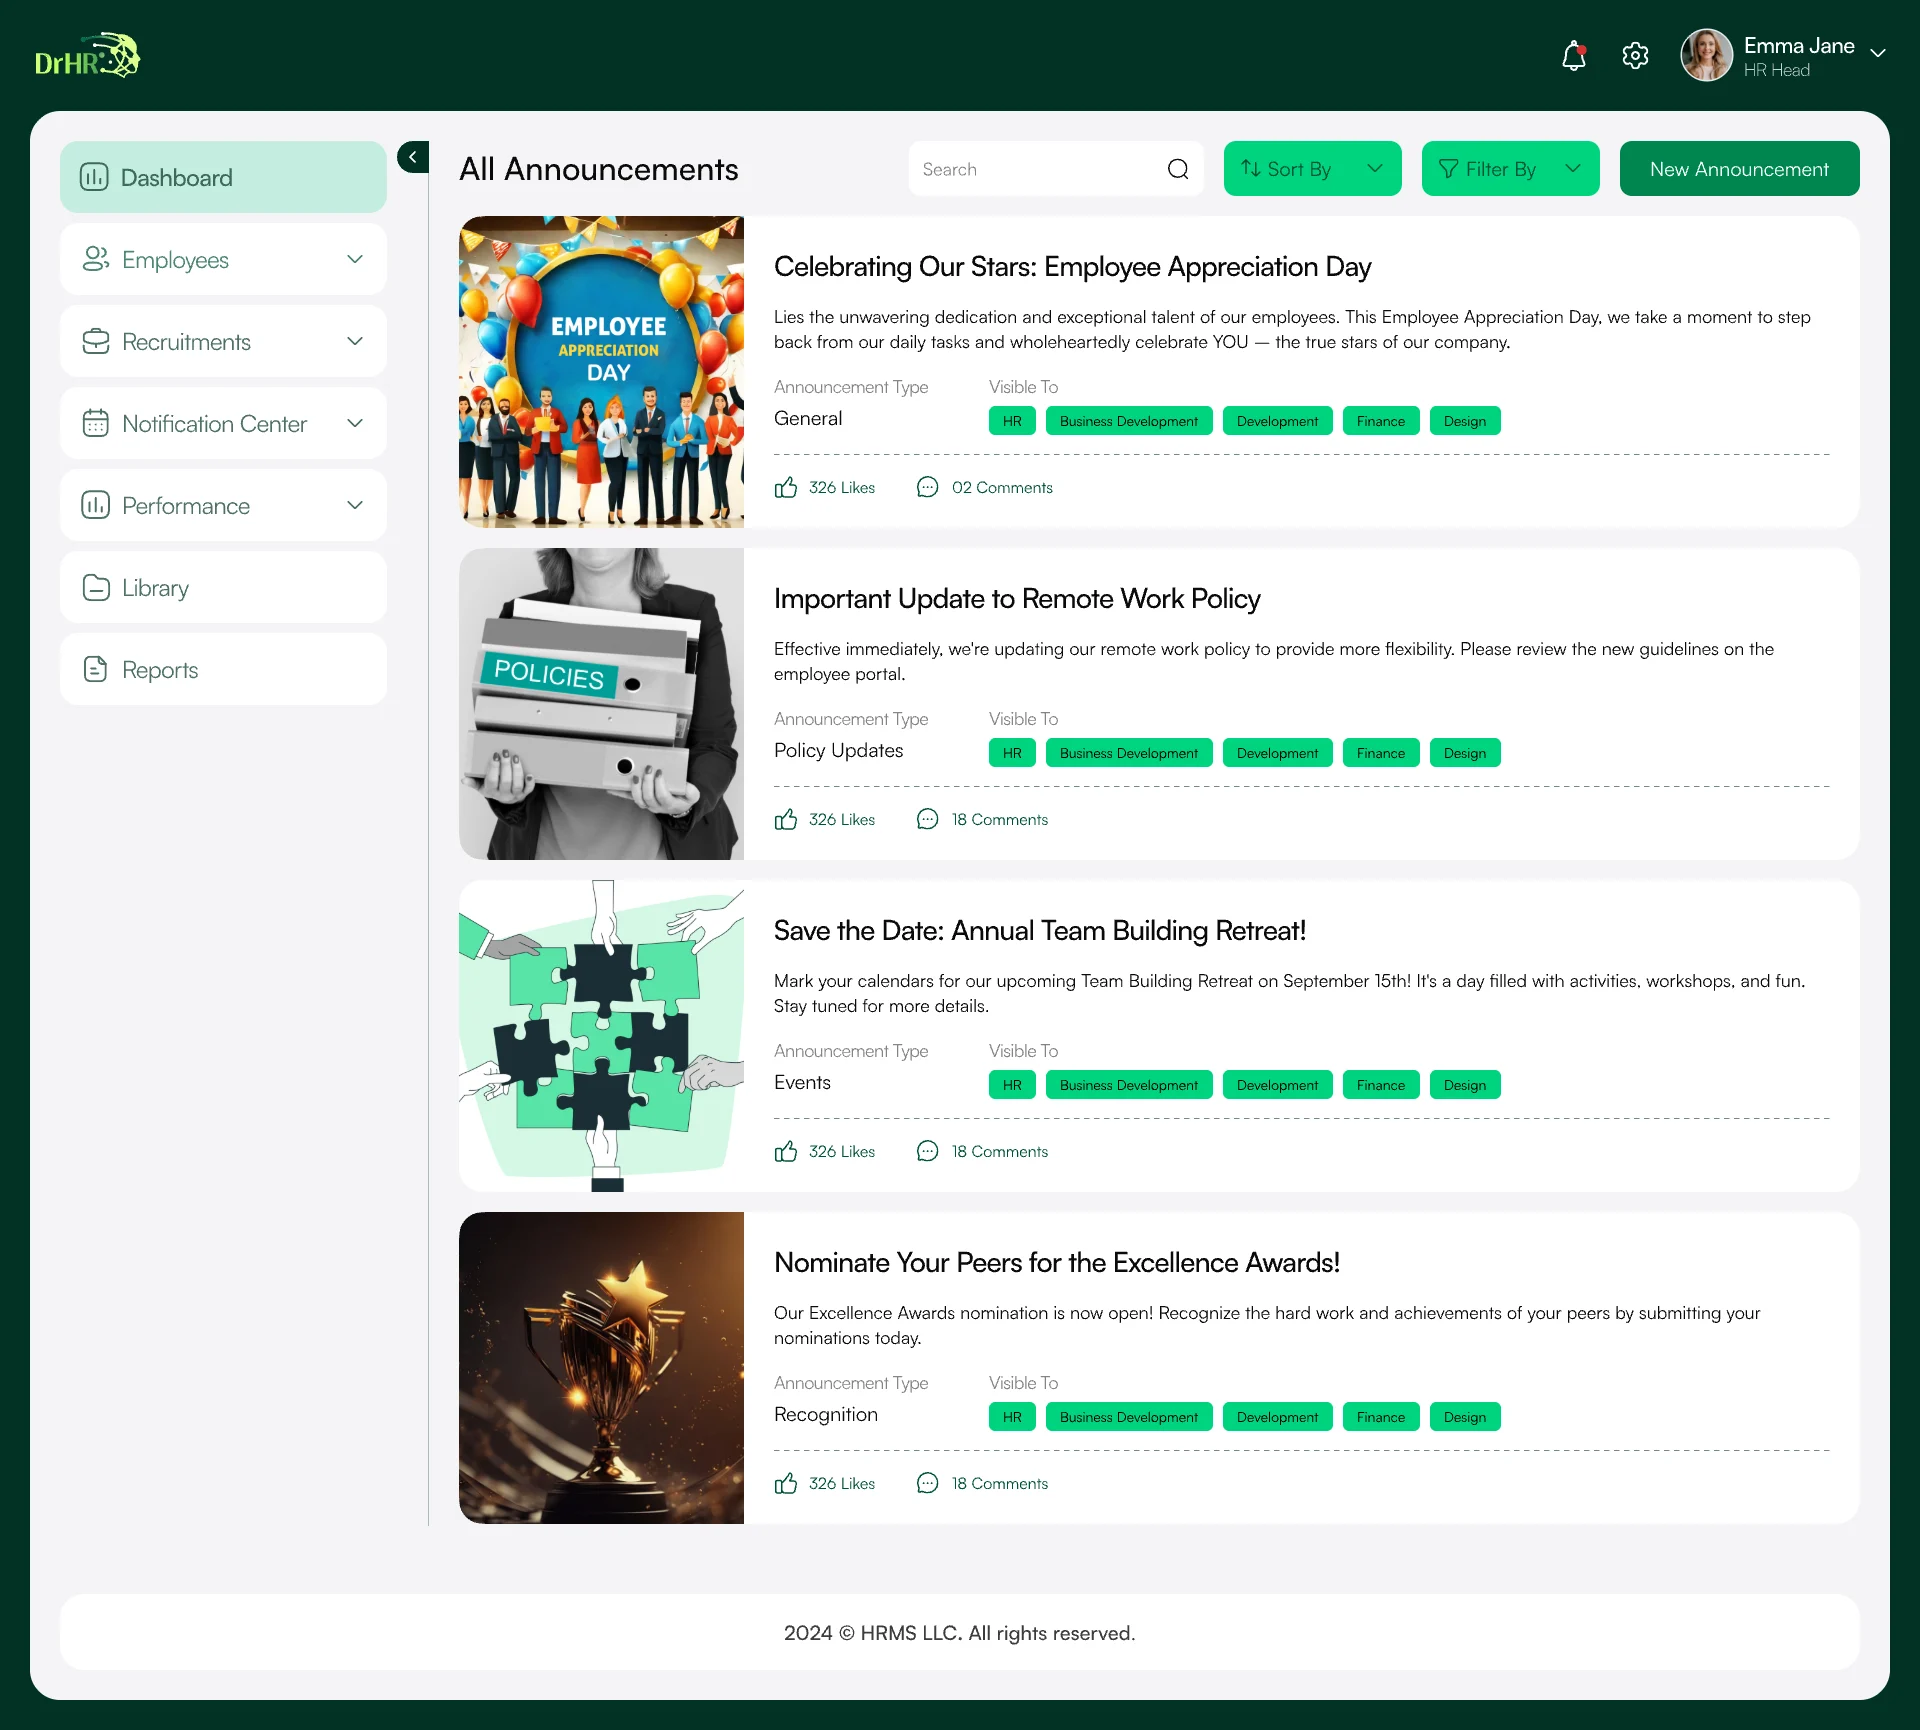Select Employees in the sidebar
Image resolution: width=1920 pixels, height=1730 pixels.
(x=223, y=259)
